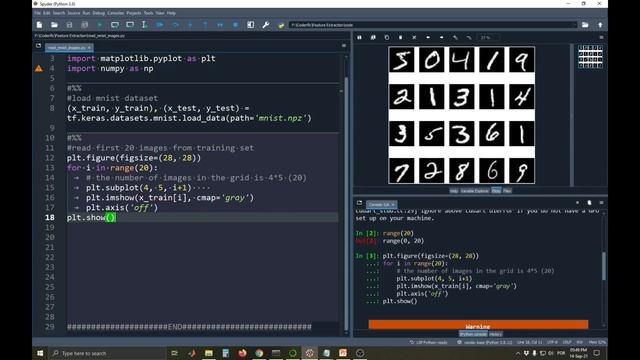This screenshot has width=640, height=360.
Task: Open Preferences with the wrench icon
Action: [x=266, y=25]
